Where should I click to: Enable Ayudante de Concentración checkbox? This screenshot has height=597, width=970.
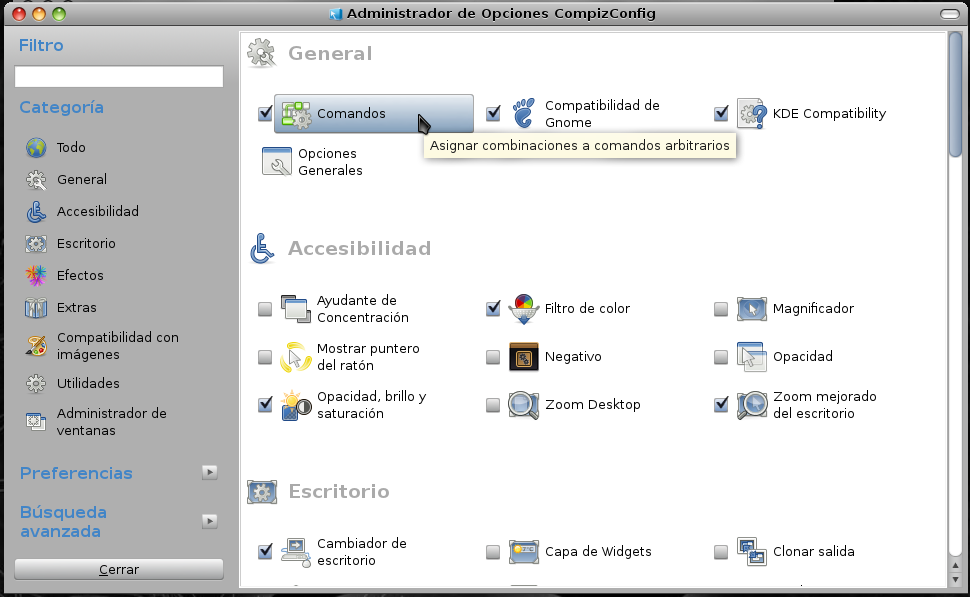[x=265, y=309]
